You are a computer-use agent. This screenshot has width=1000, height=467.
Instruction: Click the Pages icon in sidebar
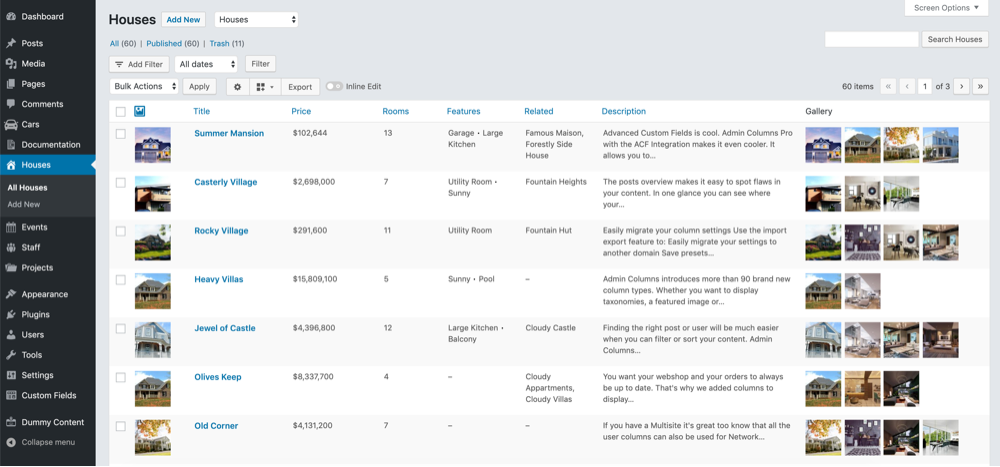point(11,84)
